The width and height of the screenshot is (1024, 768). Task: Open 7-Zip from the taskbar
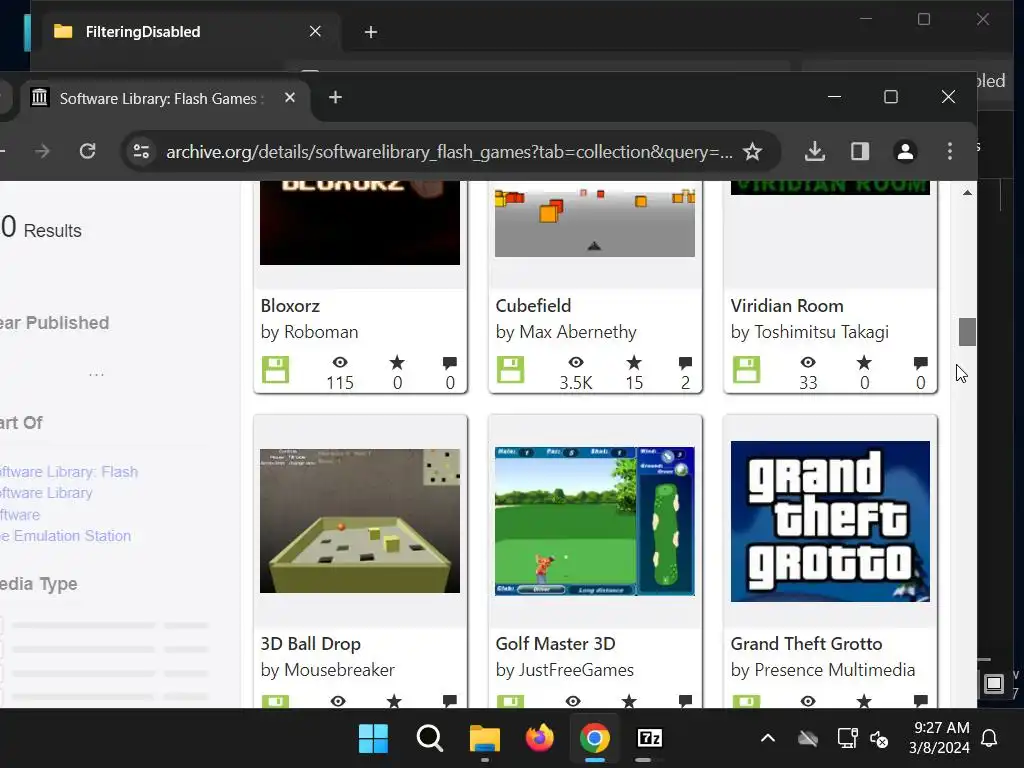650,738
